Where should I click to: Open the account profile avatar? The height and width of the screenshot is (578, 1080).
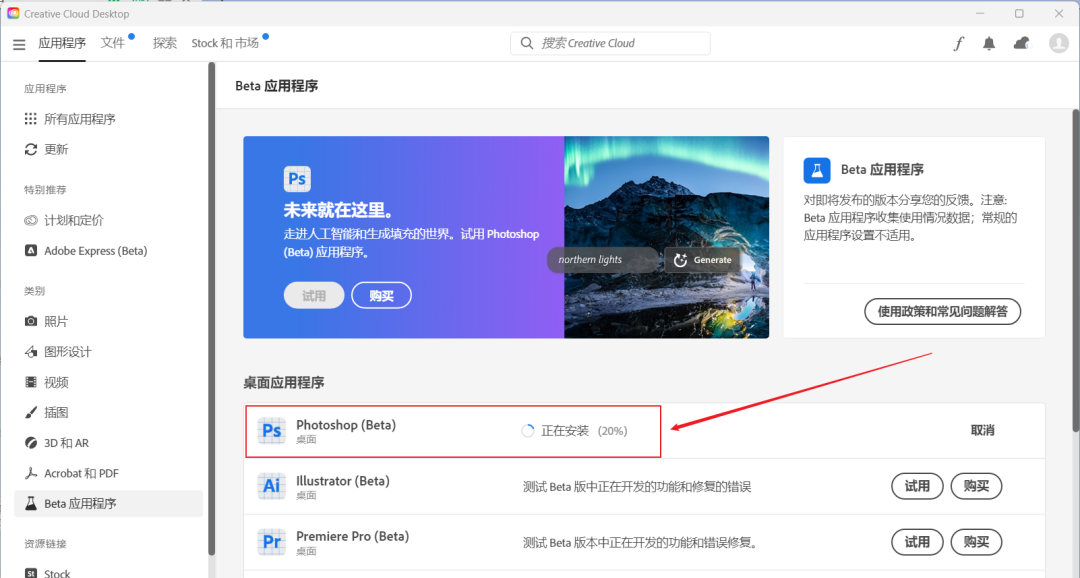click(x=1057, y=43)
